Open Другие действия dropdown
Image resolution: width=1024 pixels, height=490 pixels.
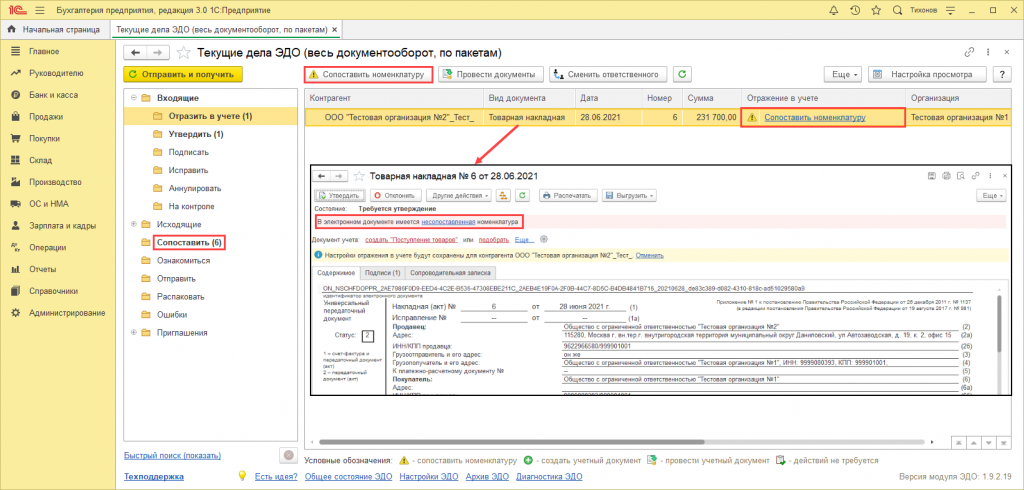[x=458, y=195]
